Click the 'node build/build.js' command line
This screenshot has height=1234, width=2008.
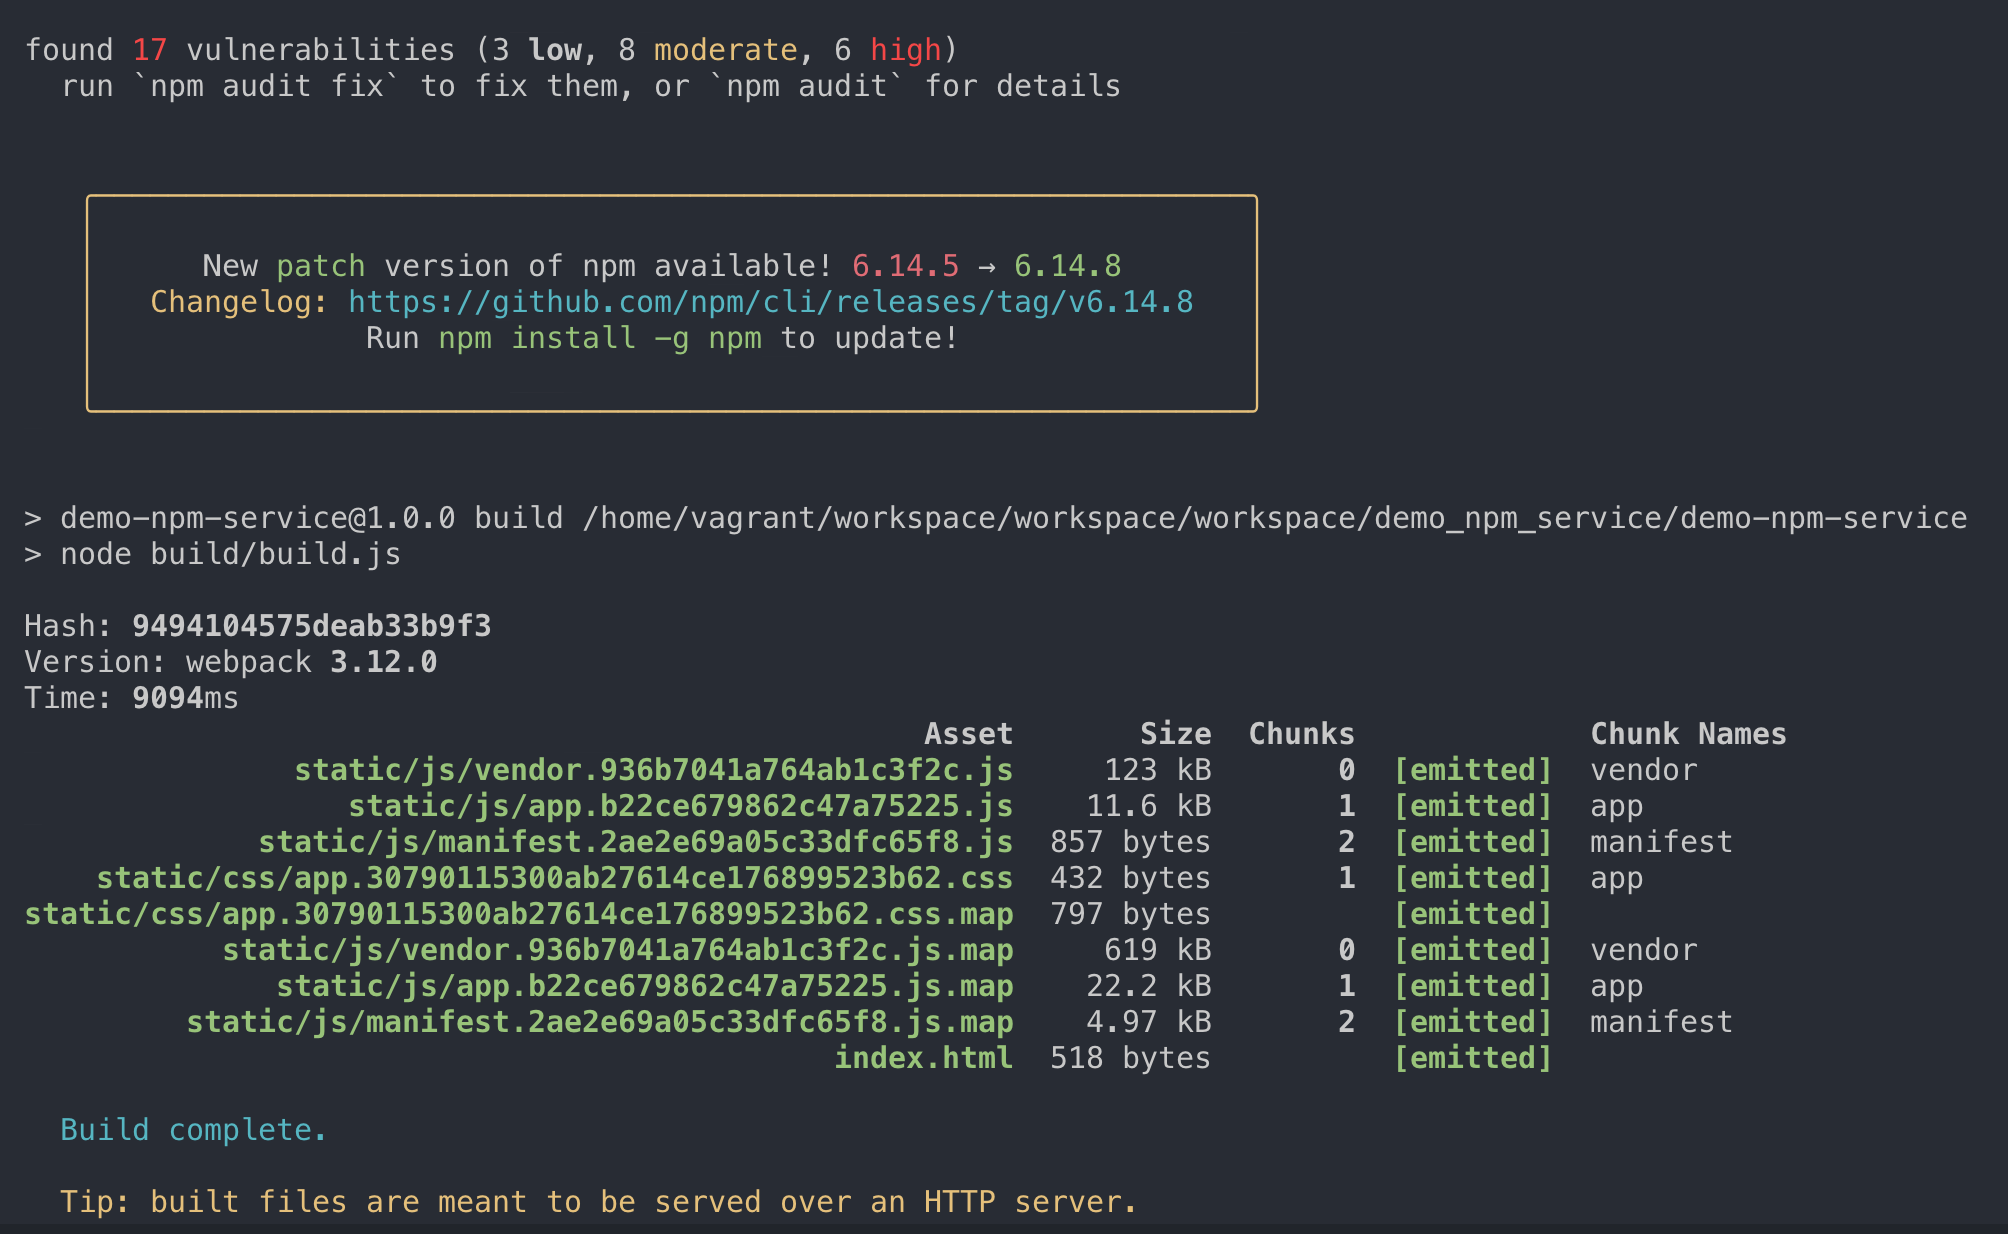(x=230, y=554)
